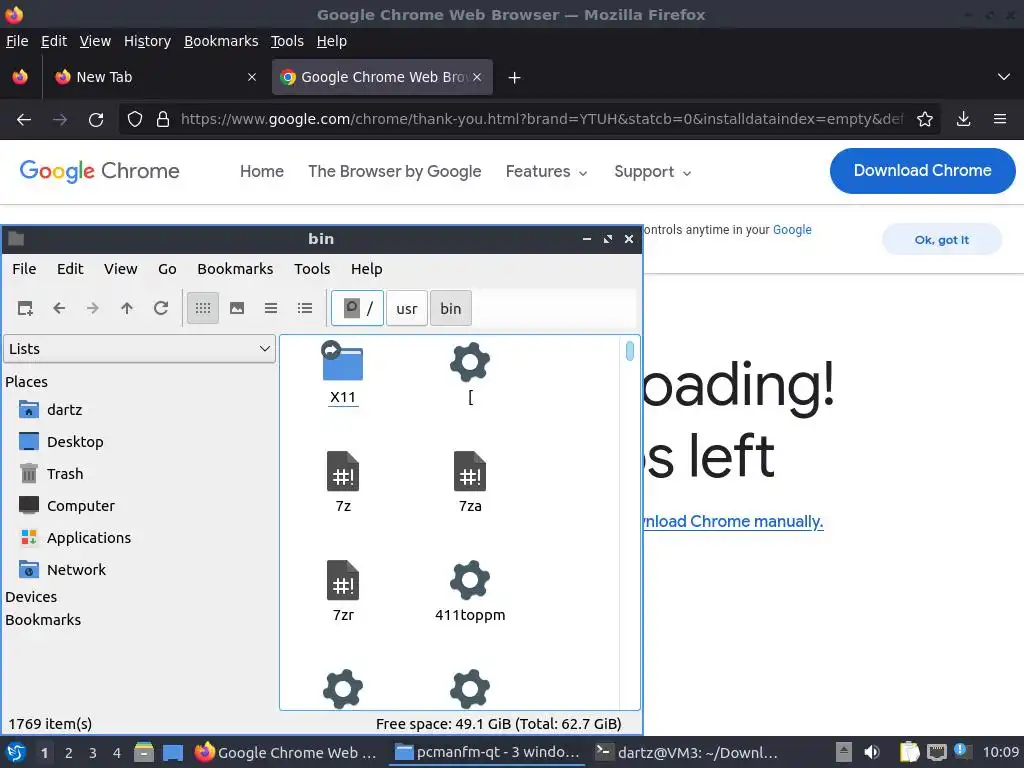1024x768 pixels.
Task: Click Download Chrome button
Action: (922, 170)
